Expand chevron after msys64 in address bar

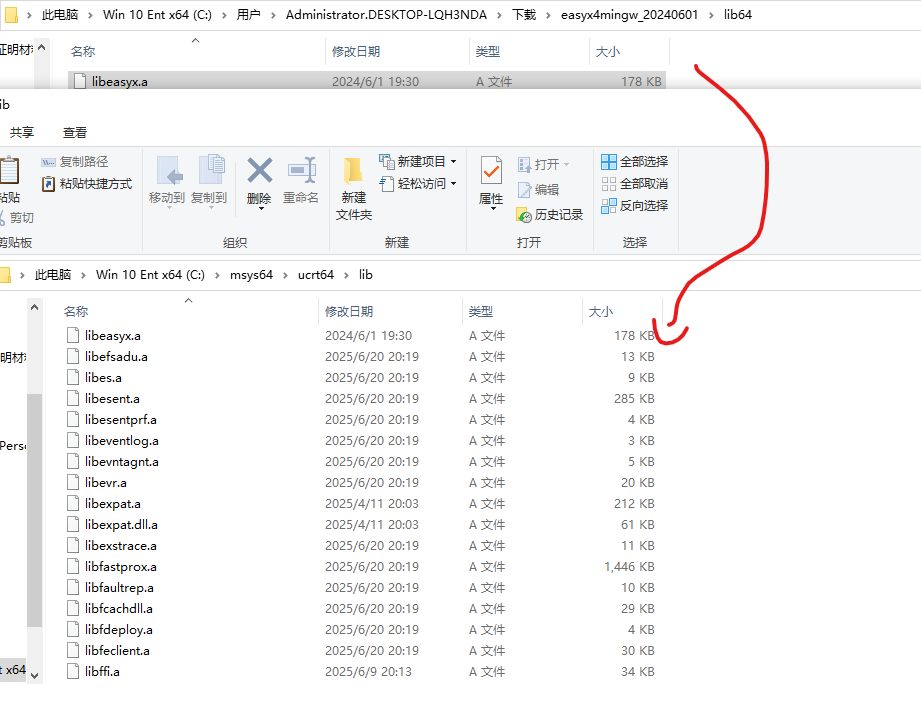285,275
